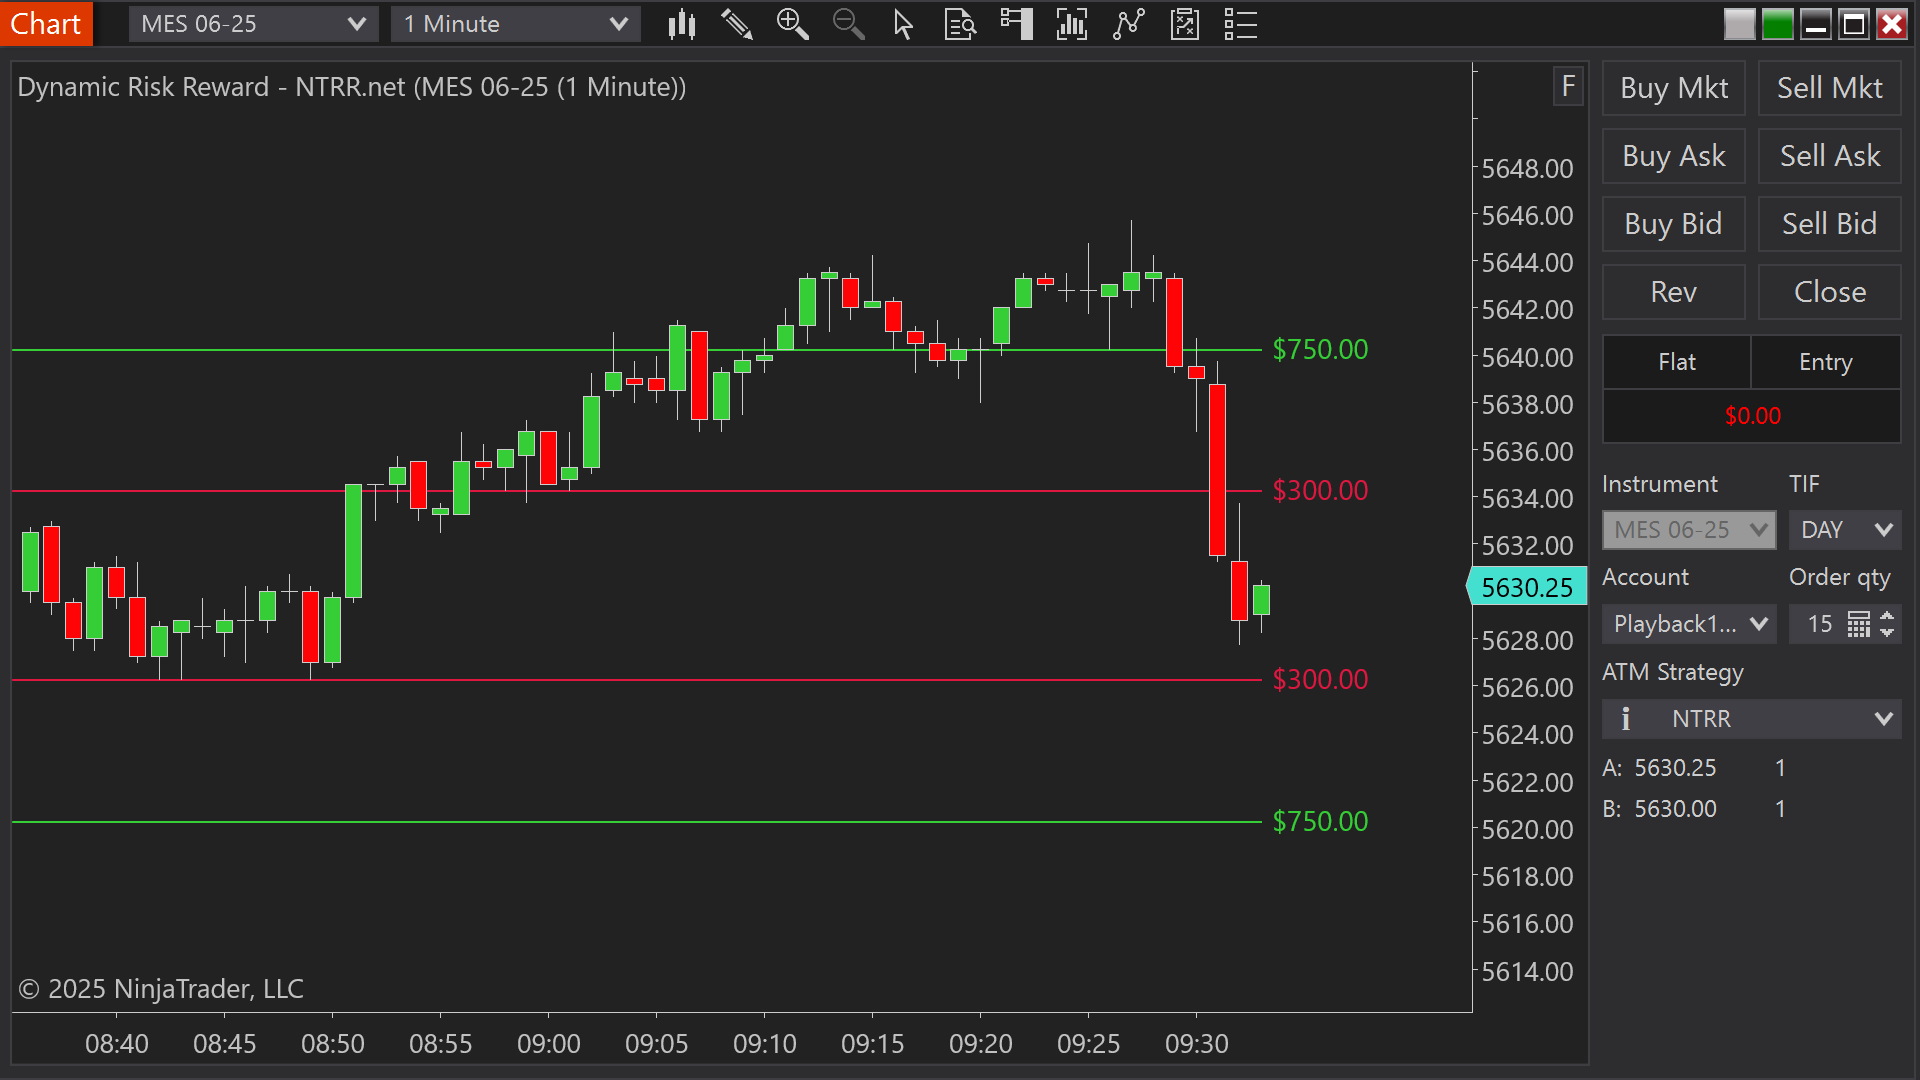Open chart Properties list icon

coord(1239,24)
